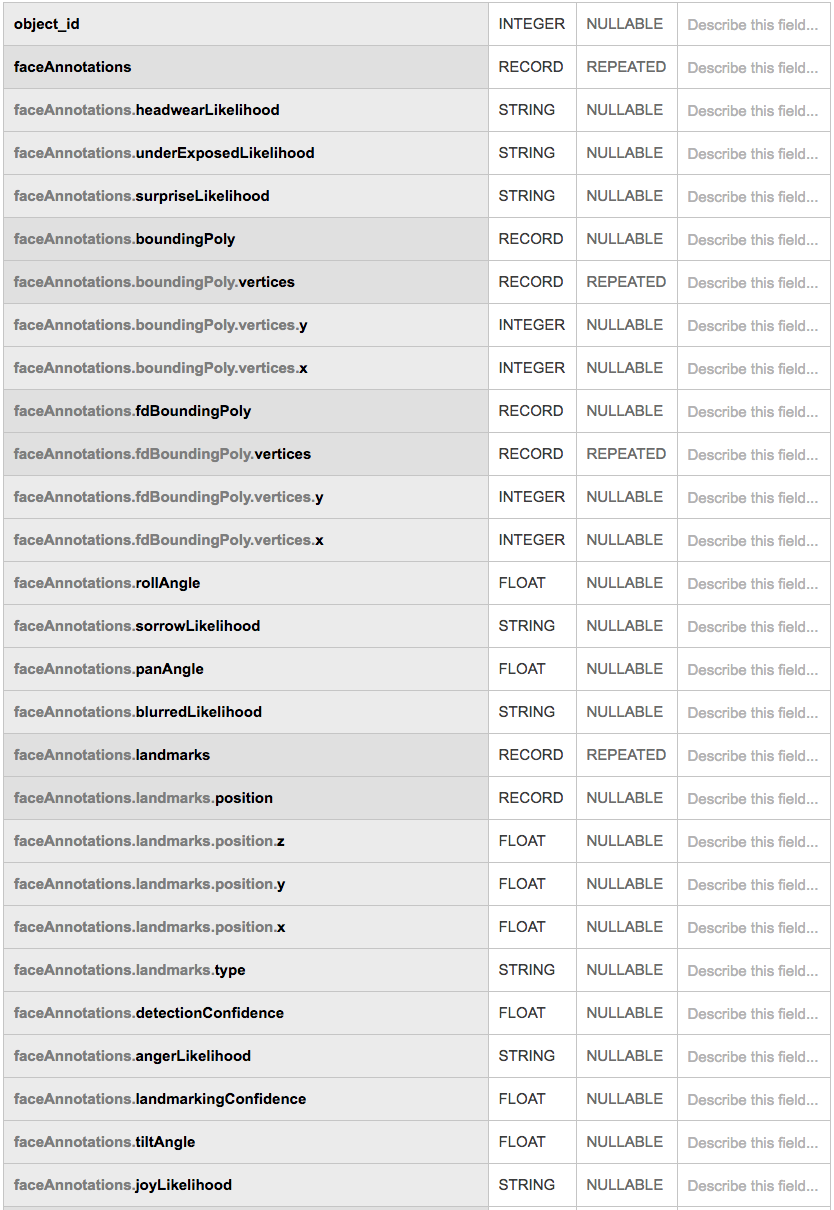
Task: Focus description box for detectionConfidence
Action: [752, 1014]
